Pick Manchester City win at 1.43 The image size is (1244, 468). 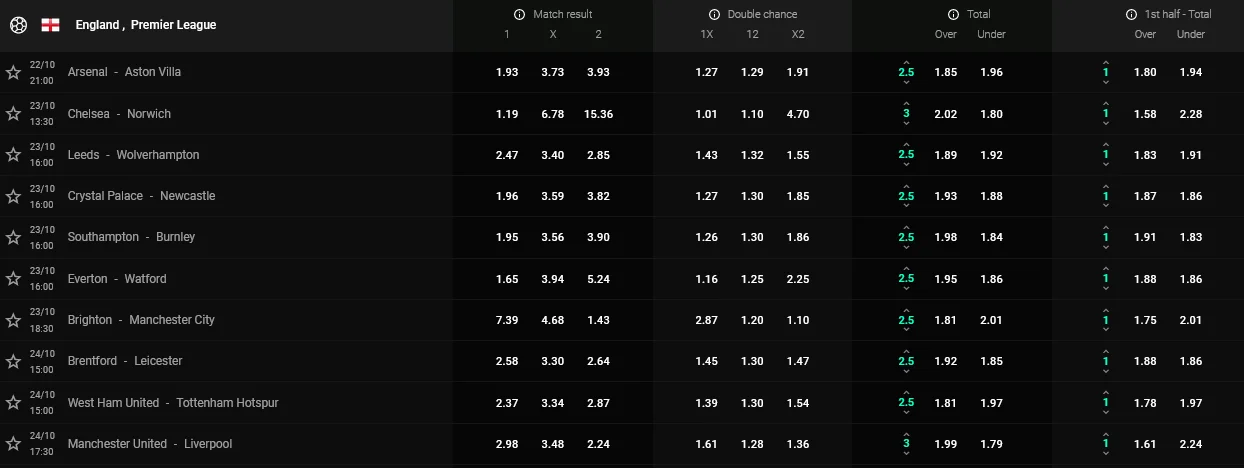pos(598,320)
